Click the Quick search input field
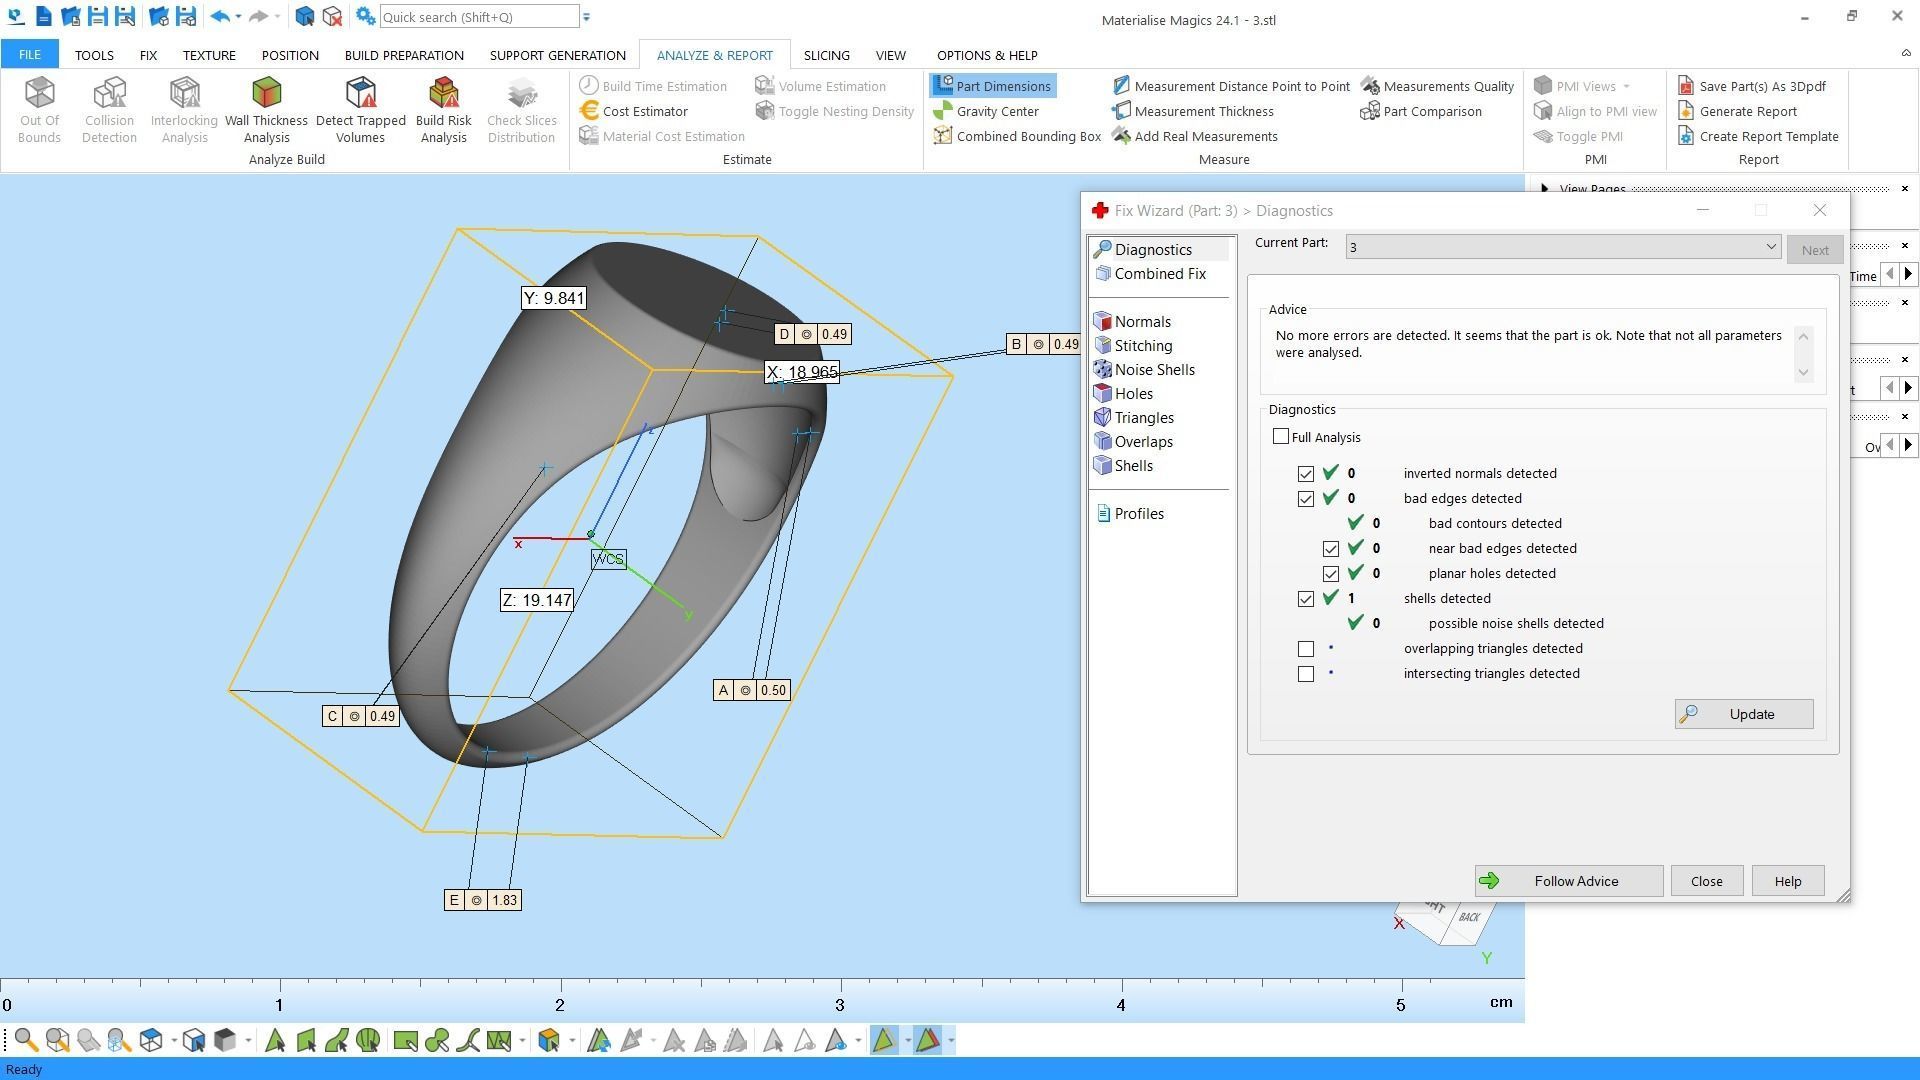The image size is (1920, 1080). pos(478,17)
